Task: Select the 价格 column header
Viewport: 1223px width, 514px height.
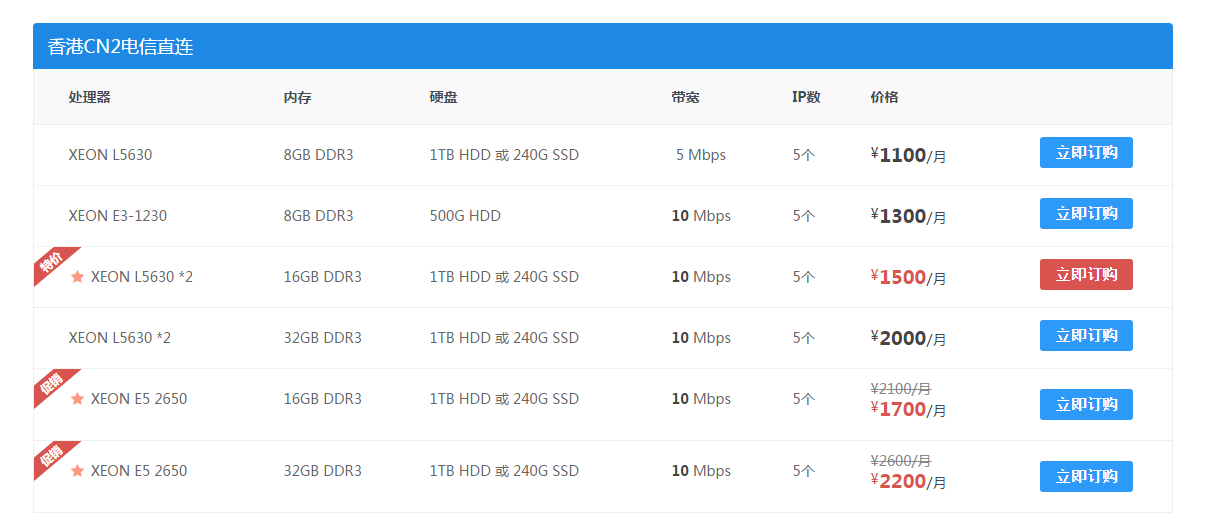Action: click(x=884, y=97)
